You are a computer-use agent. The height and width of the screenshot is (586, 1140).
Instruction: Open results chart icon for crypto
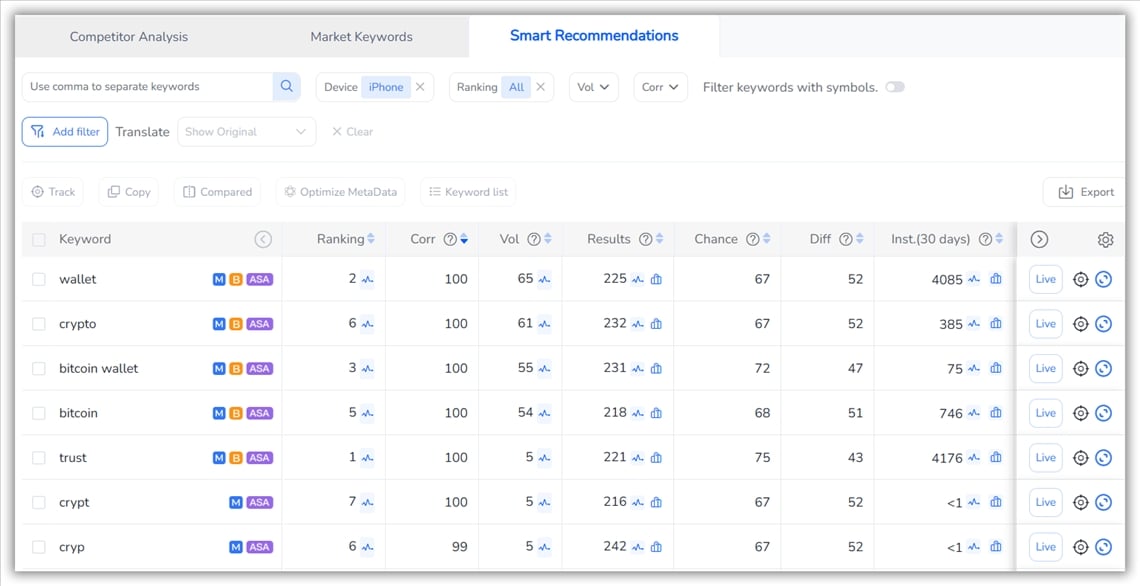coord(656,324)
